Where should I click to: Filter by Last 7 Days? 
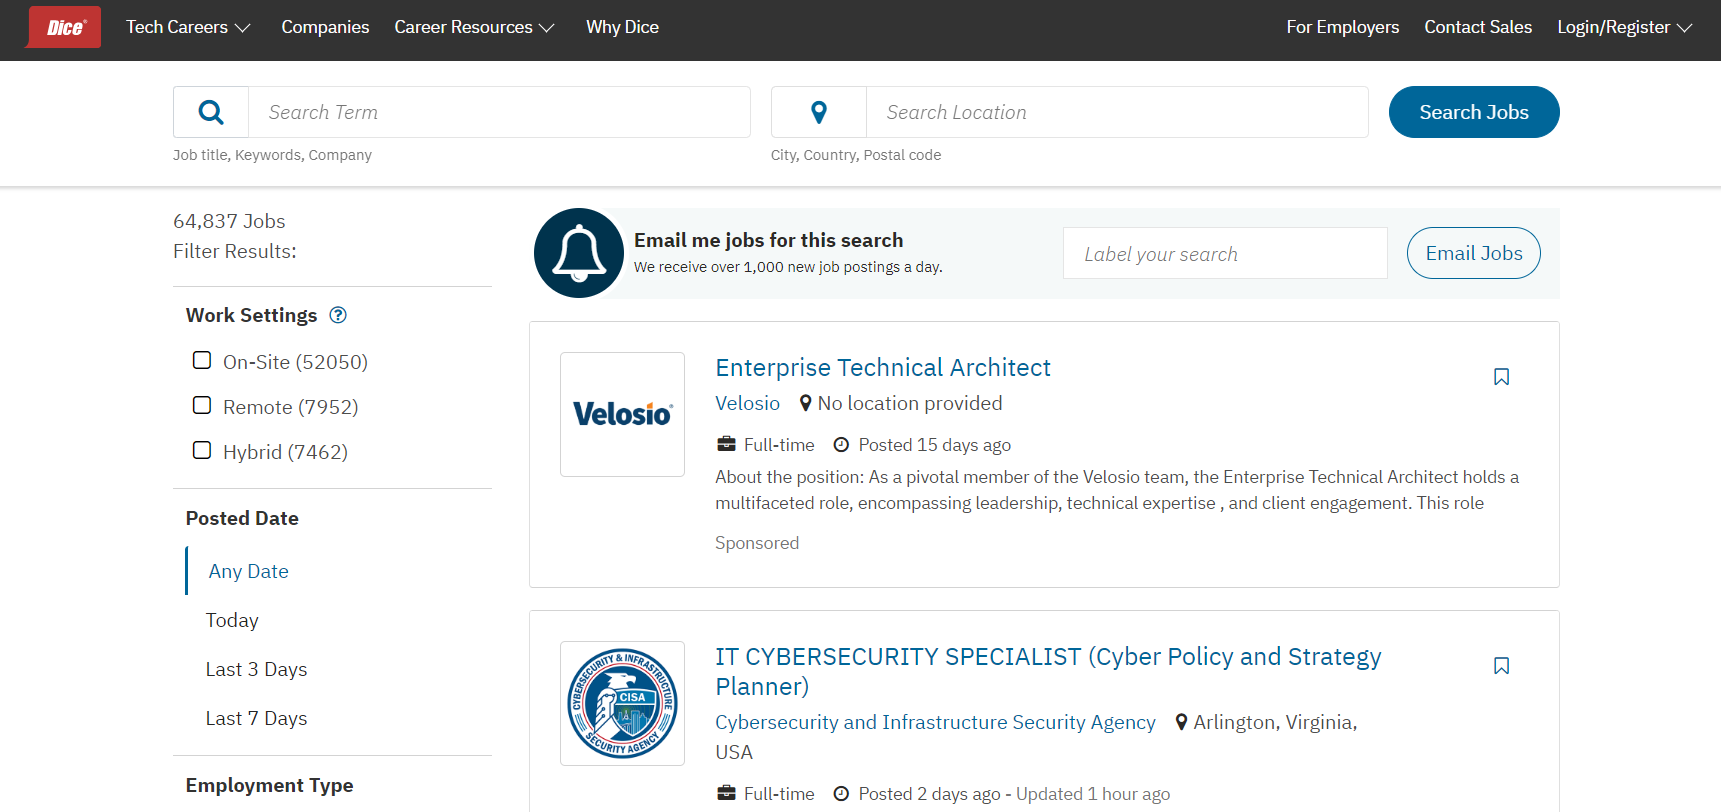click(256, 718)
